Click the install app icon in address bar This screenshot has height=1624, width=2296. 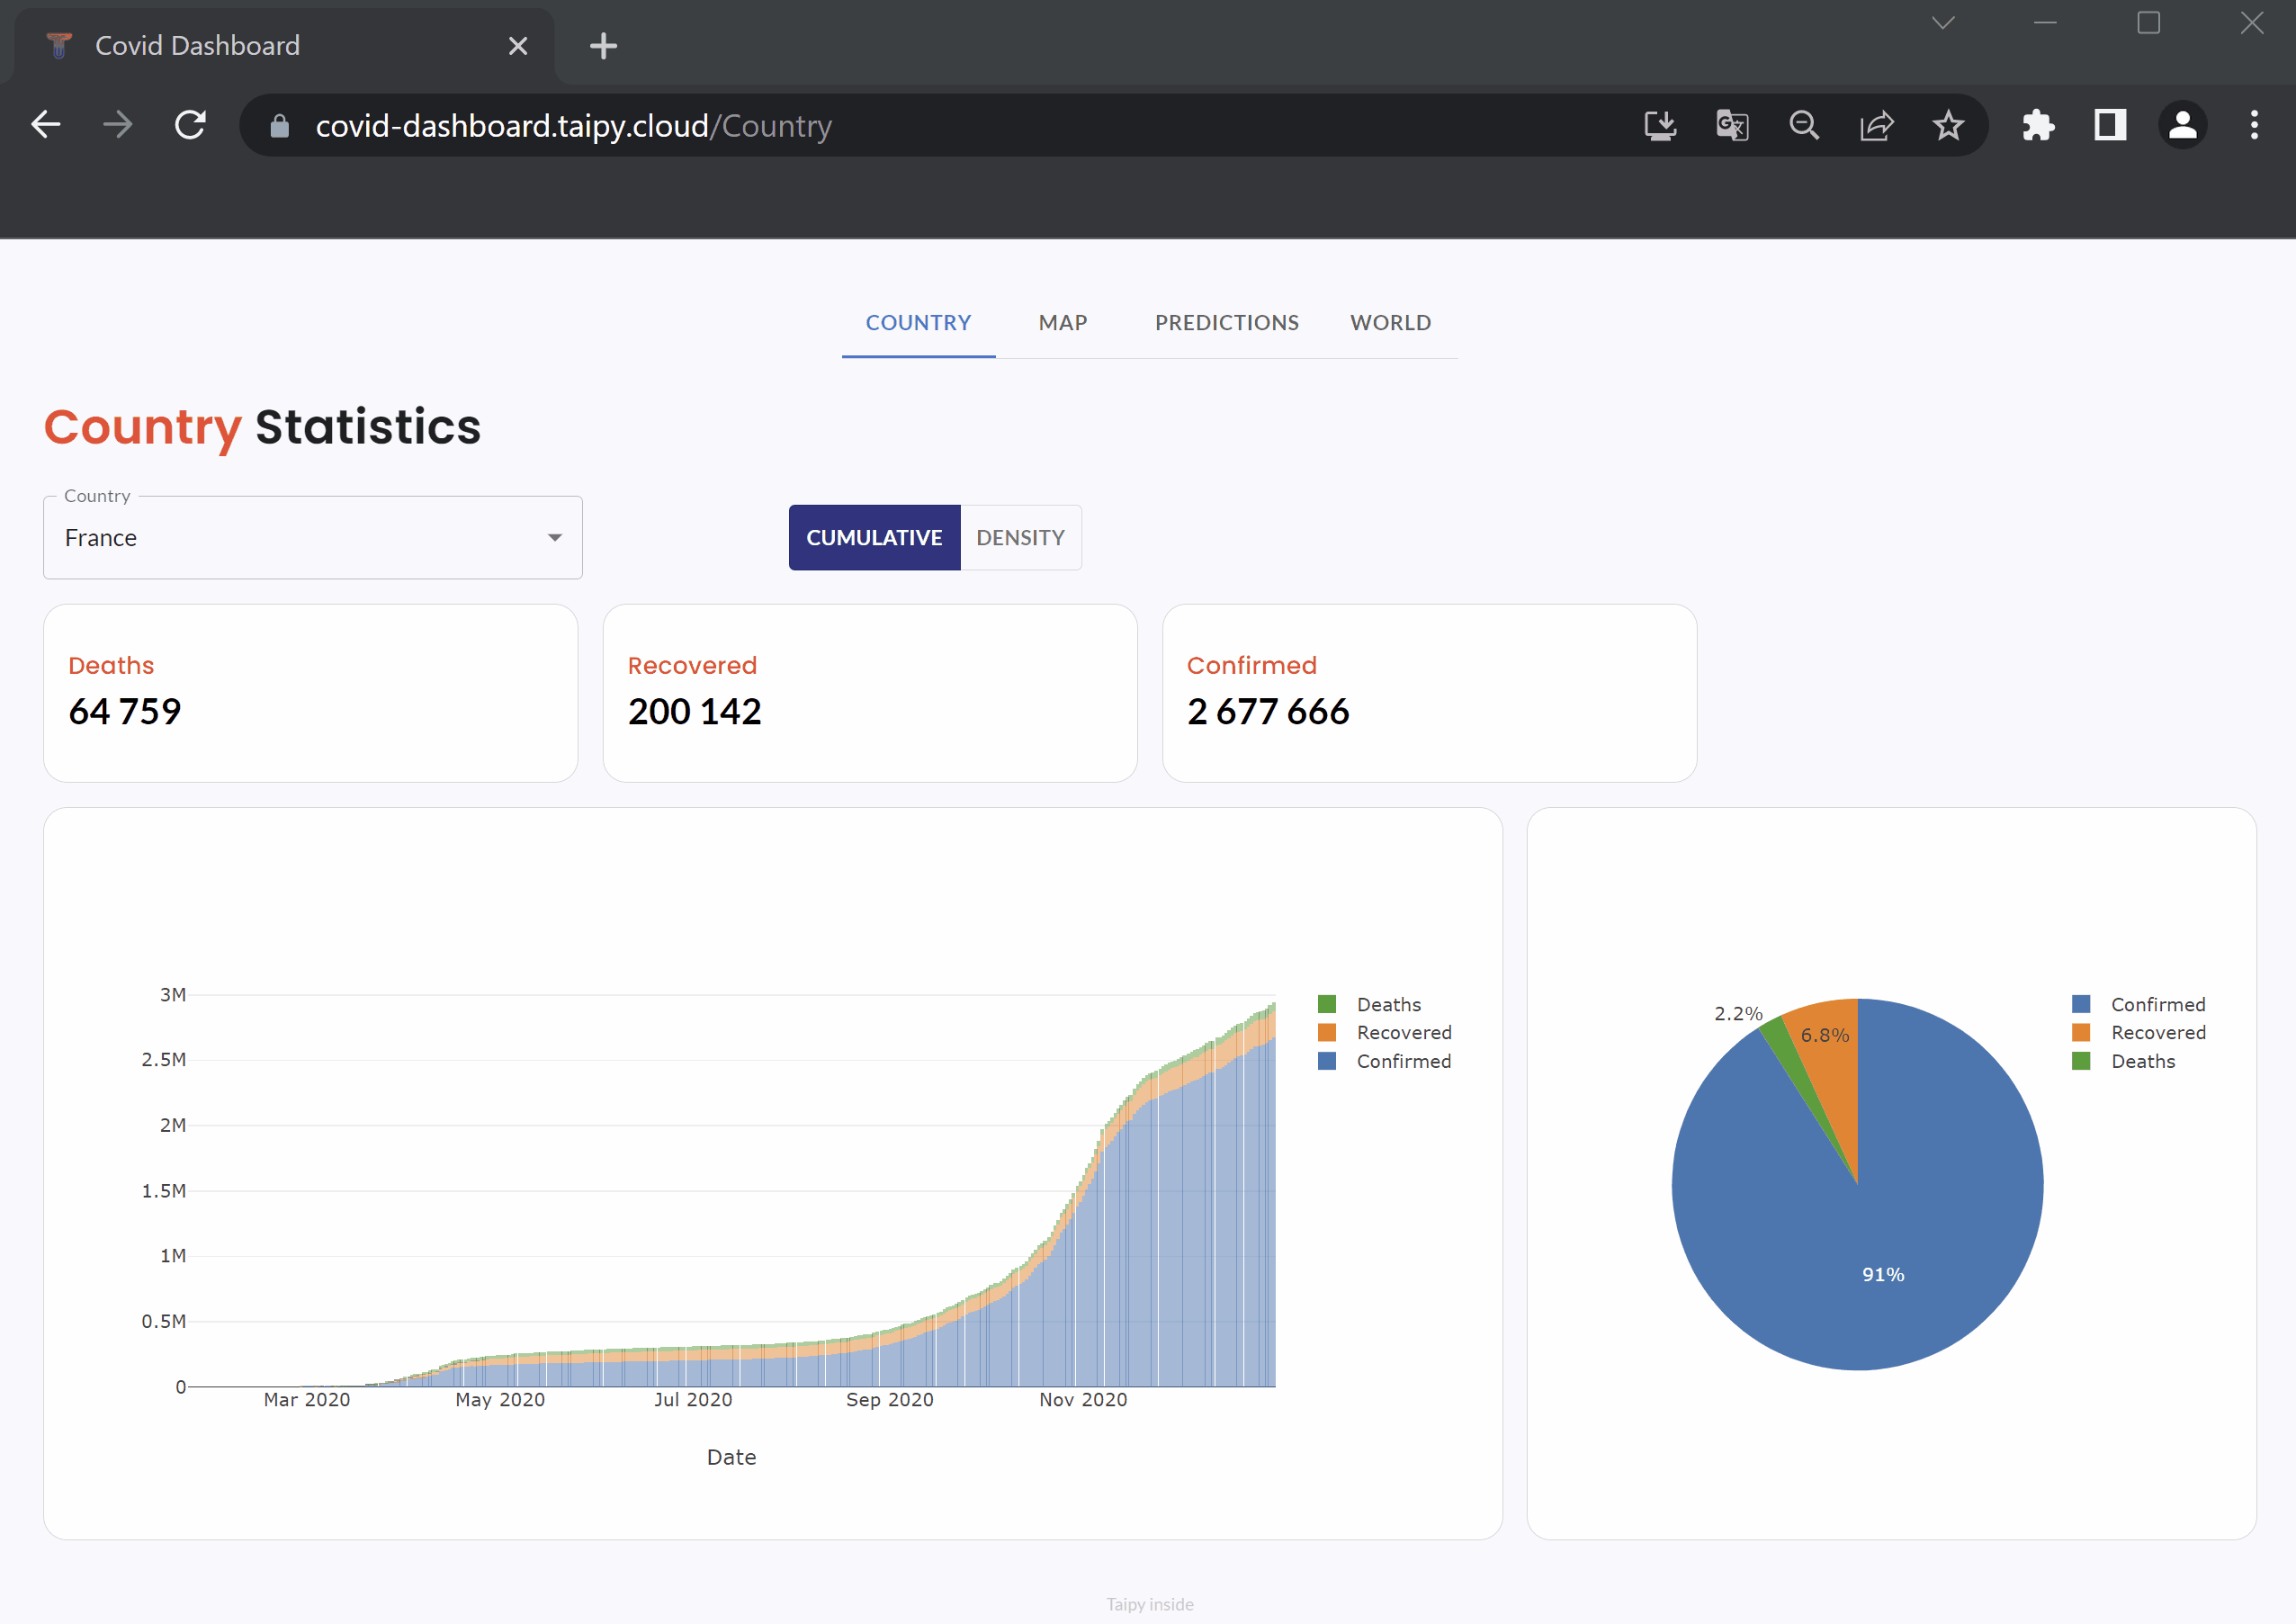[1660, 125]
